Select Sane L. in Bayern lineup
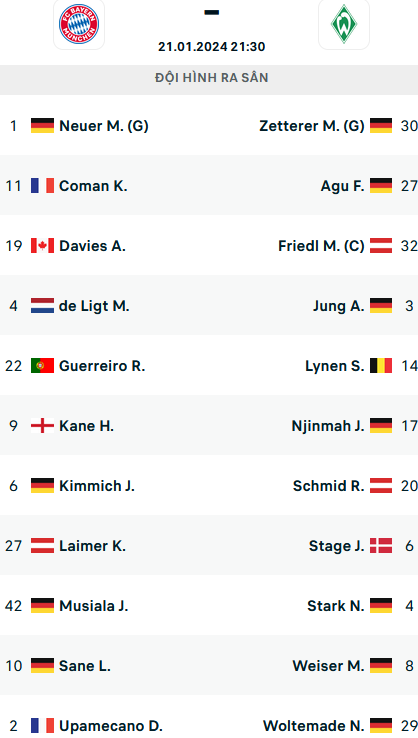This screenshot has width=418, height=738. 85,666
